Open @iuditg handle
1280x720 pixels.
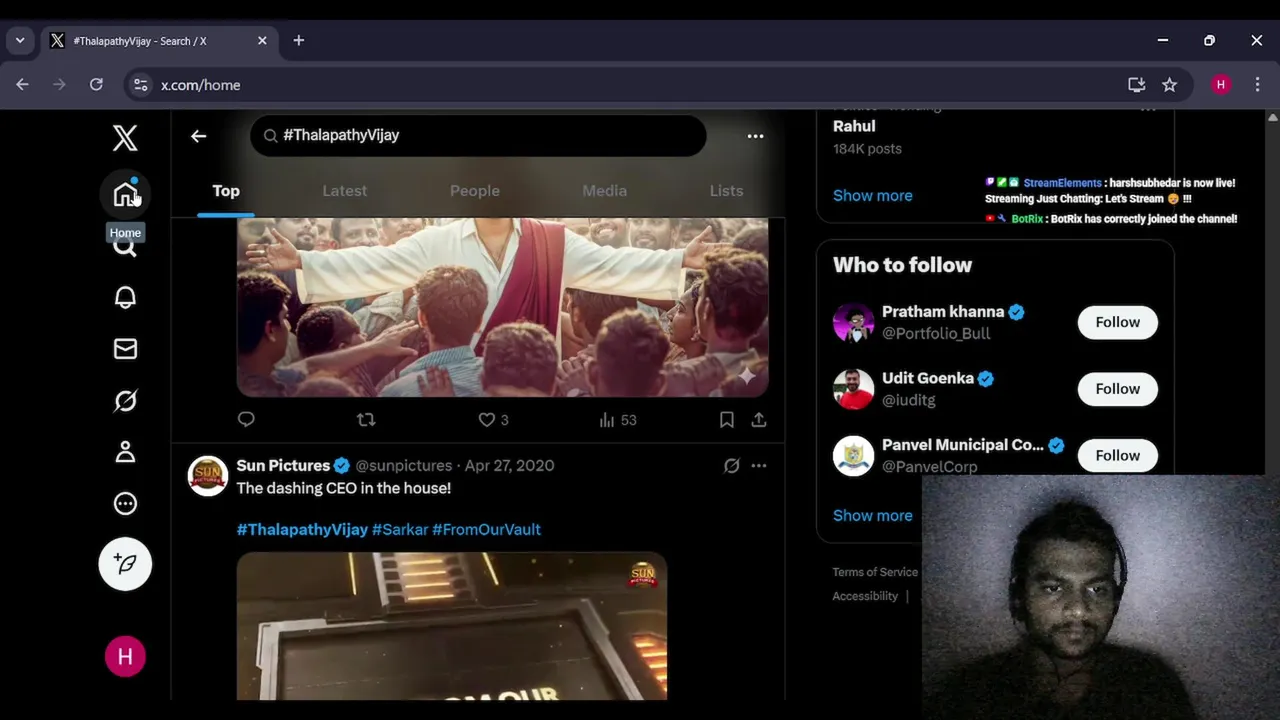tap(909, 400)
